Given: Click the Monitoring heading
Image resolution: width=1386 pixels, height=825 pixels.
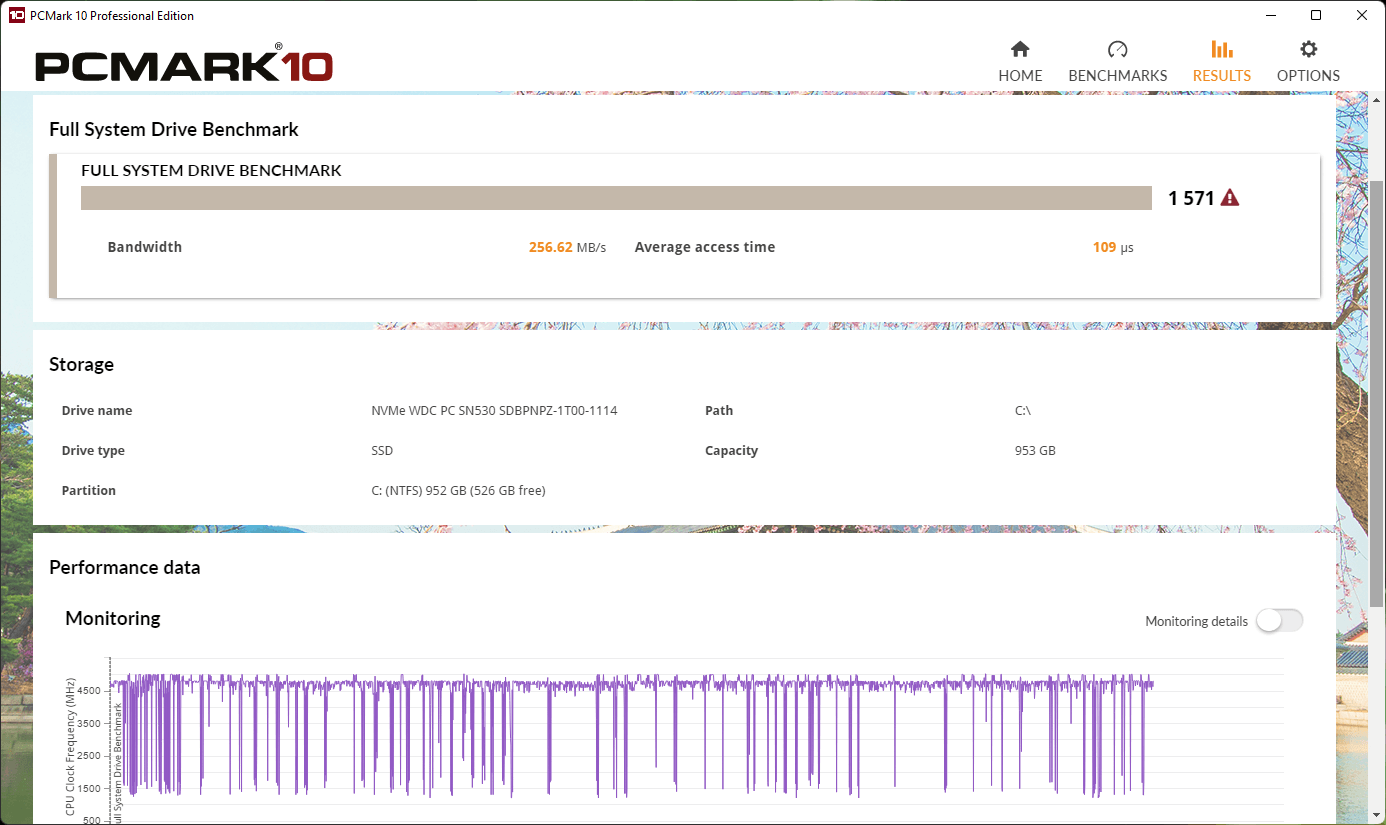Looking at the screenshot, I should click(113, 619).
